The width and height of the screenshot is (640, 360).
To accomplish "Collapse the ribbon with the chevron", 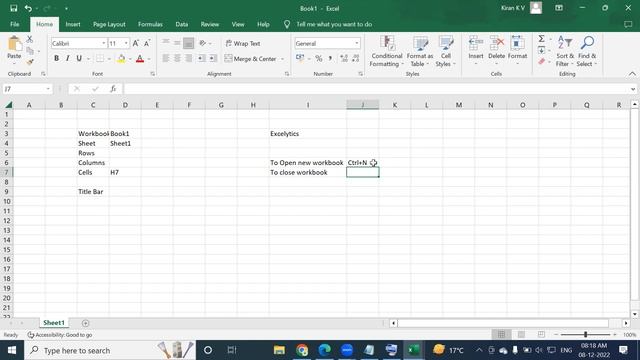I will point(632,74).
